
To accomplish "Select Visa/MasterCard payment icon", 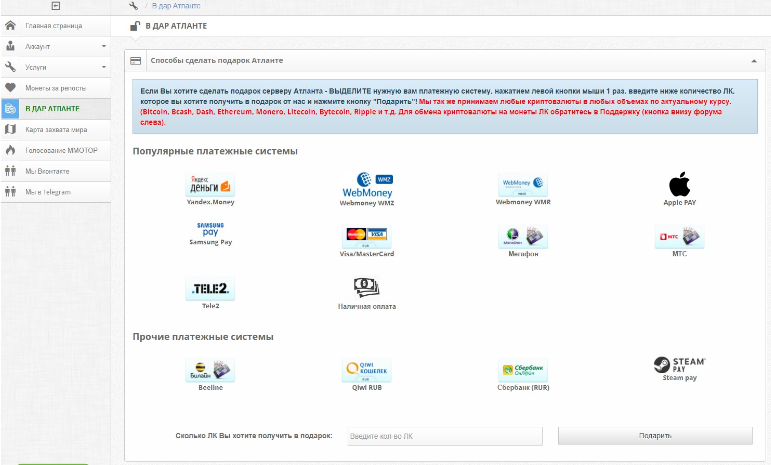I will click(367, 237).
